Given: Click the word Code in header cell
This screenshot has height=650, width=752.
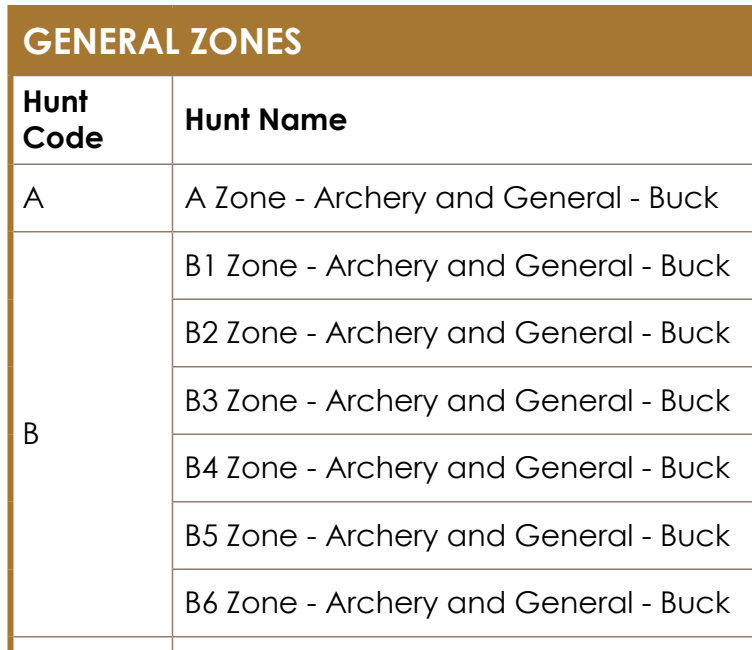Looking at the screenshot, I should coord(63,138).
